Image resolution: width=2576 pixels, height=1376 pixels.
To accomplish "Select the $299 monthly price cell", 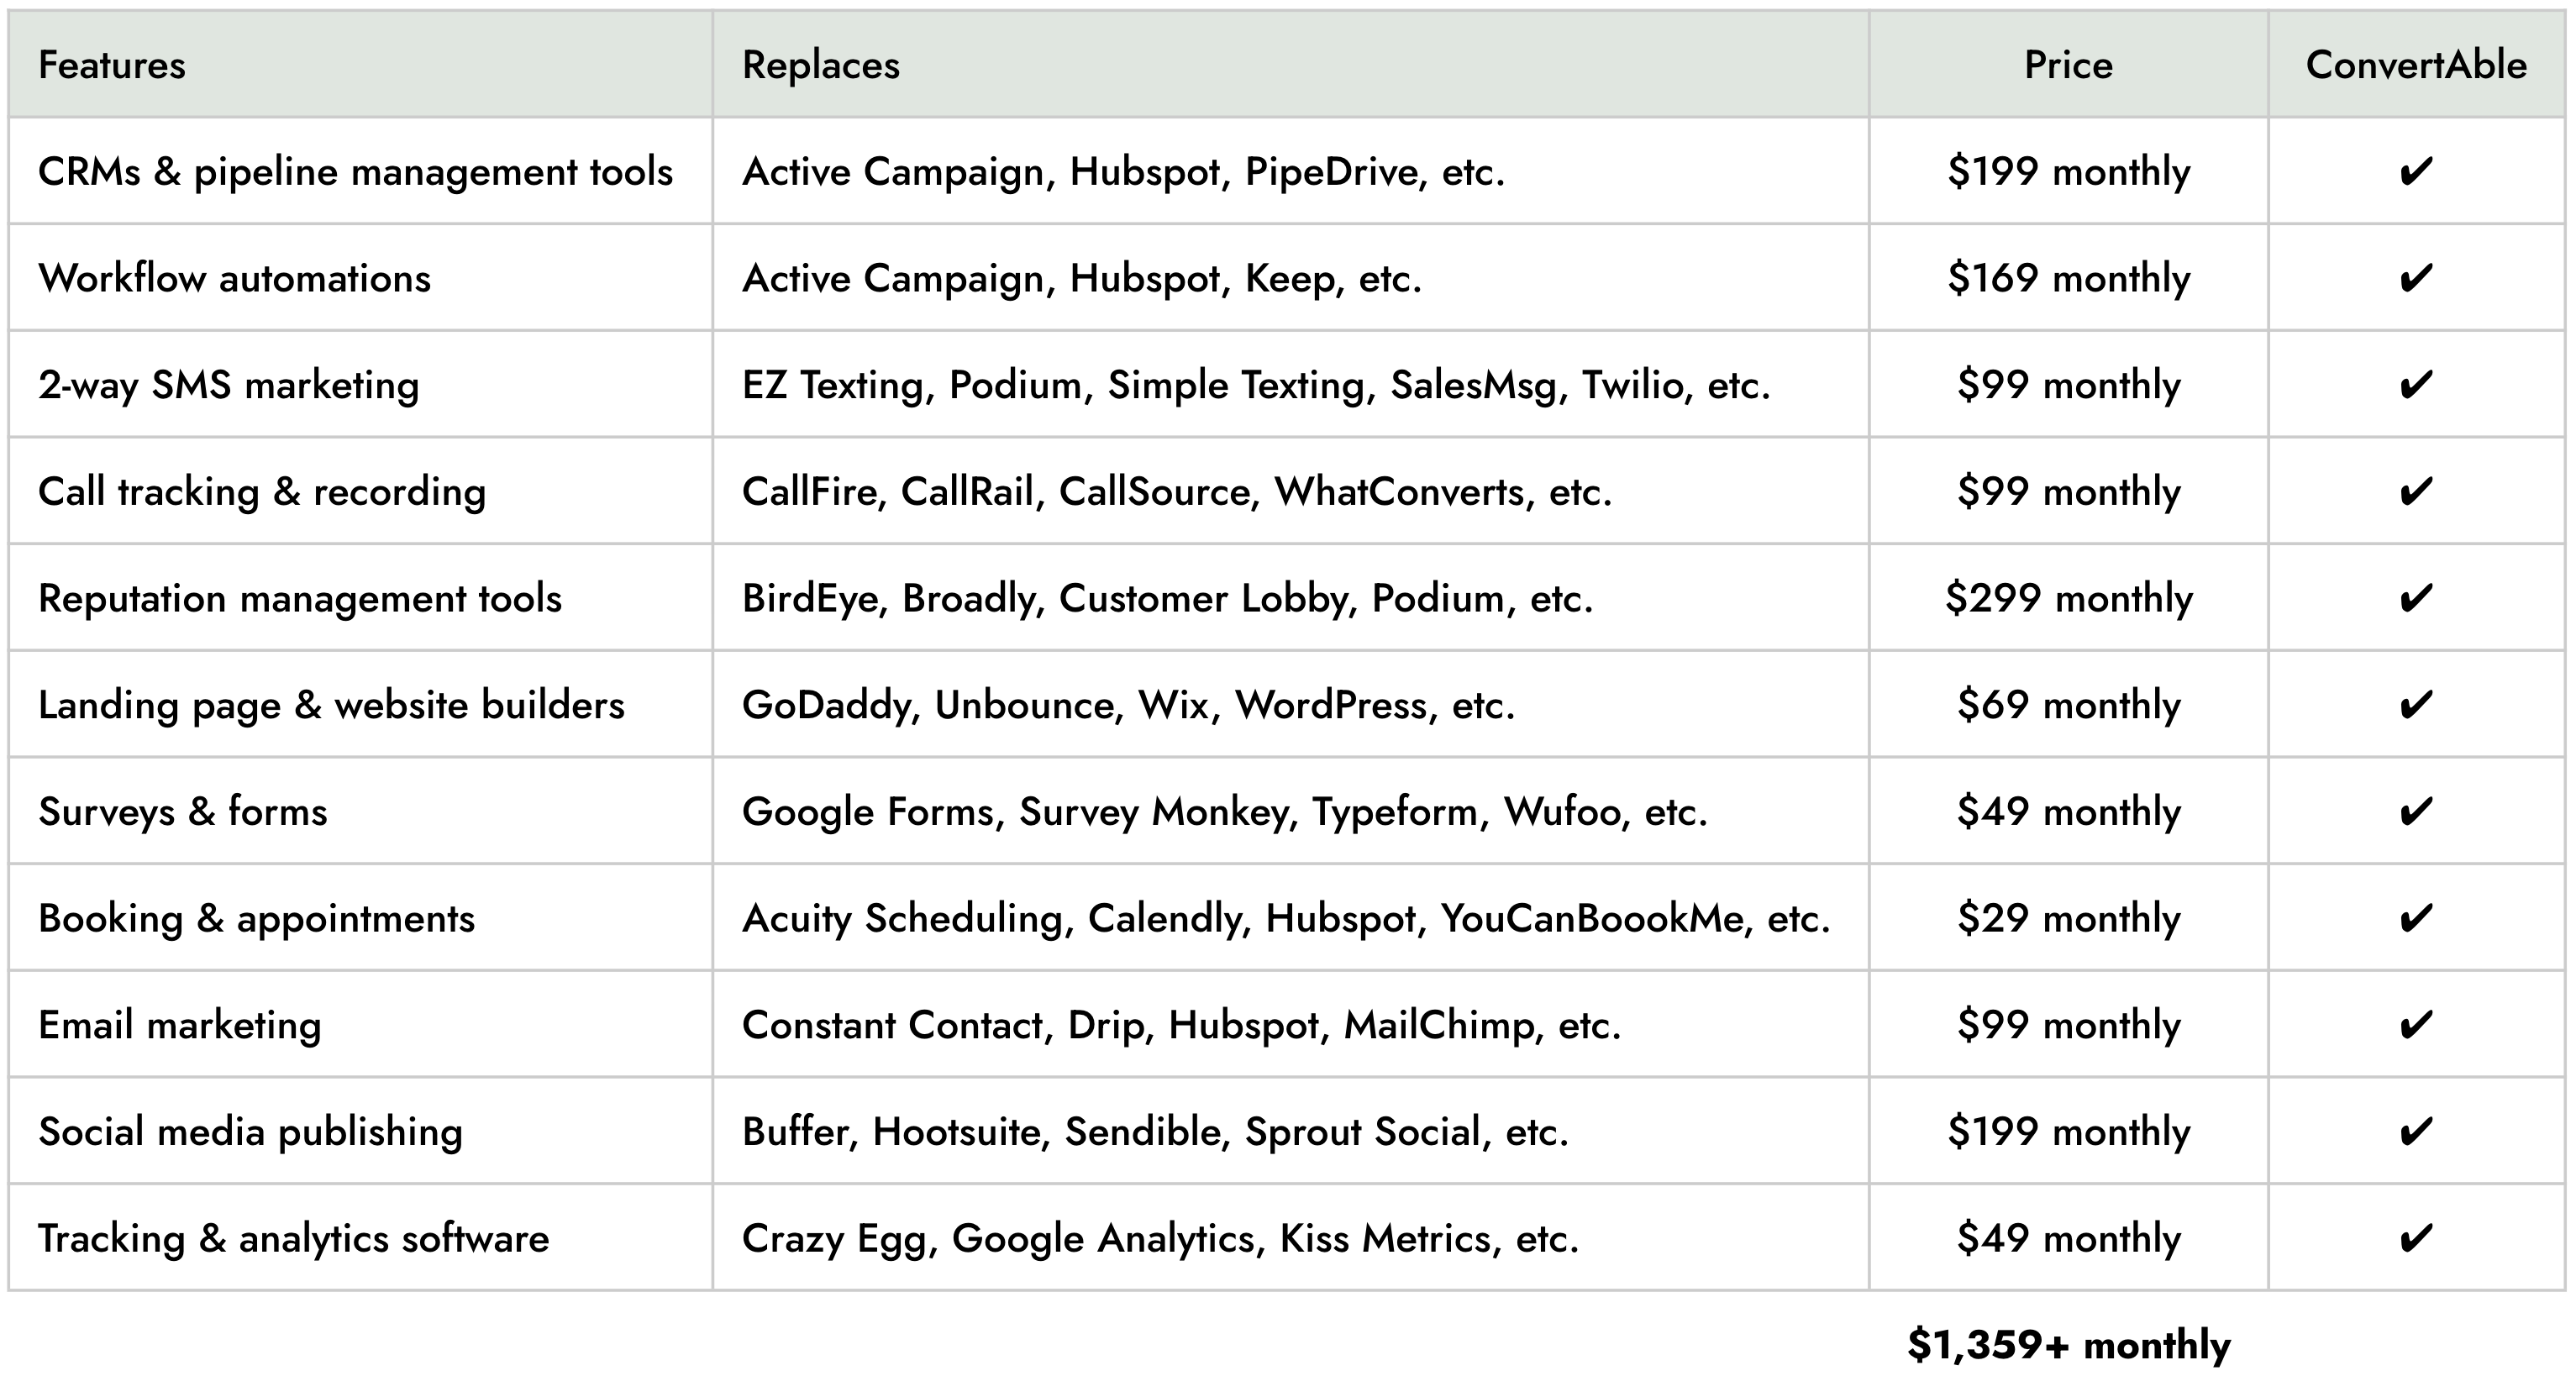I will 2069,598.
